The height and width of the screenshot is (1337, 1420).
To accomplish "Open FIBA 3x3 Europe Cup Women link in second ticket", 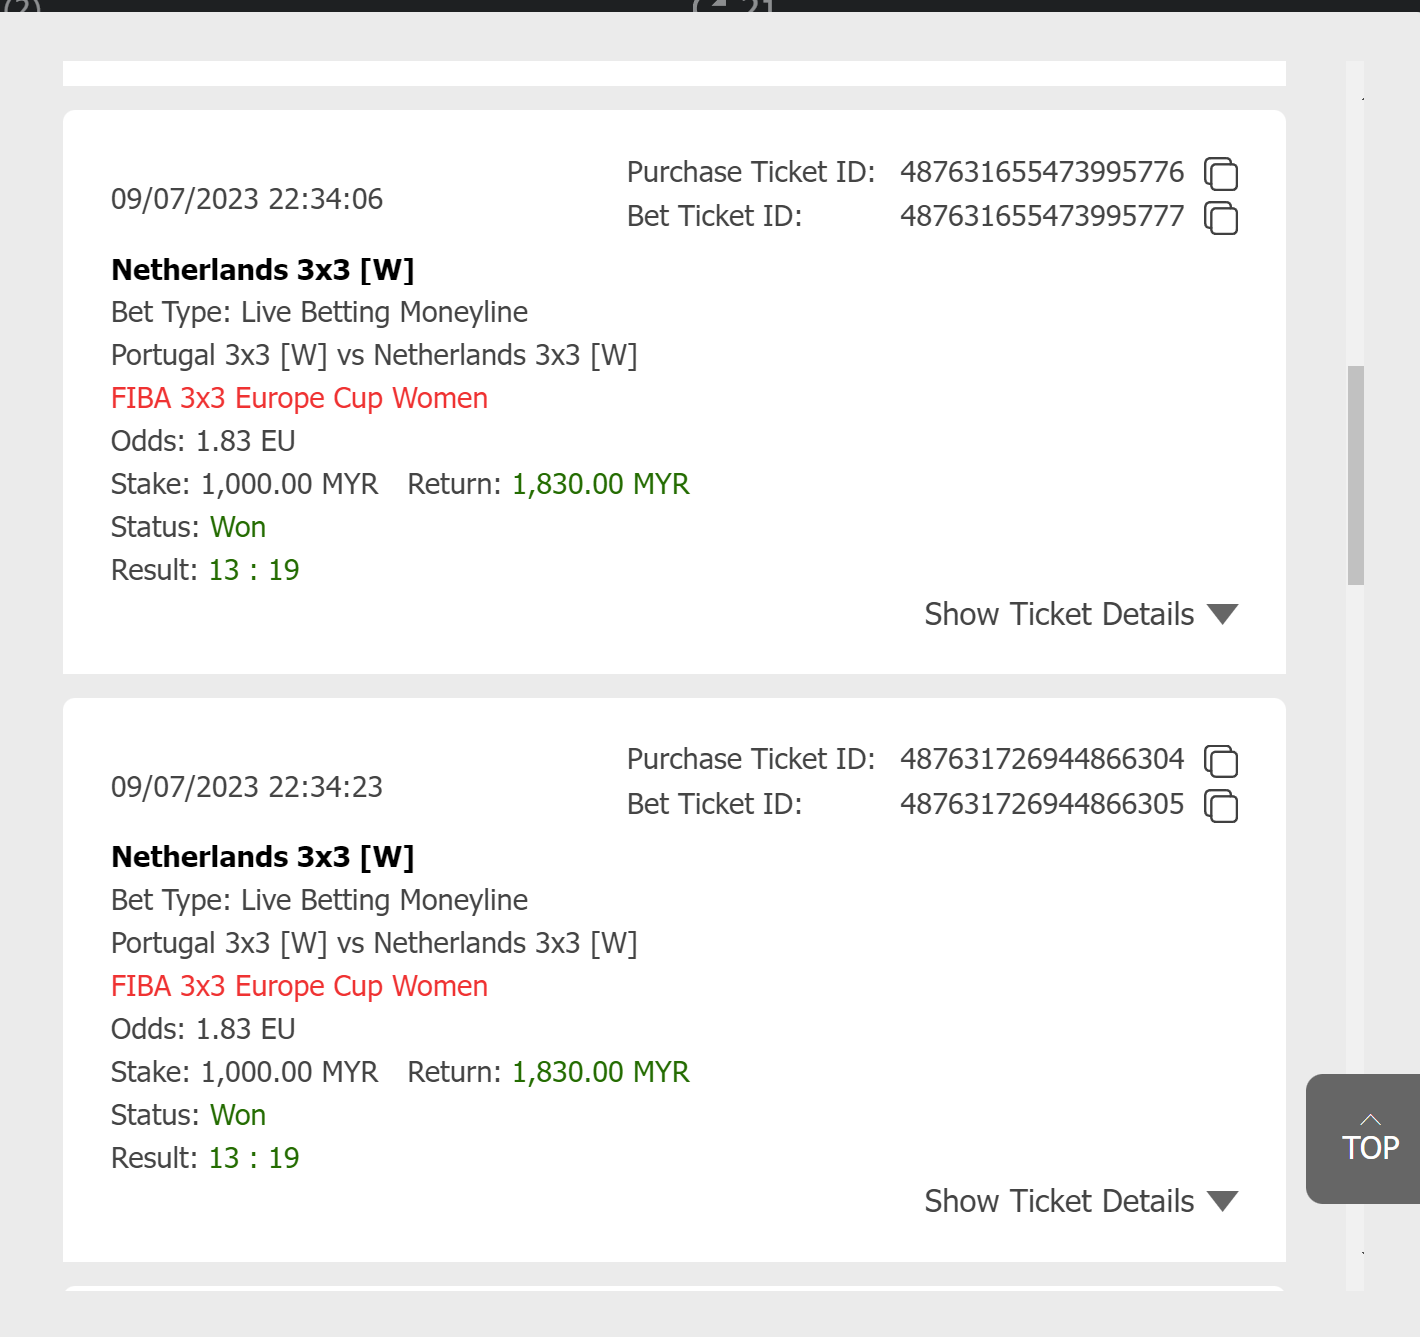I will click(299, 986).
